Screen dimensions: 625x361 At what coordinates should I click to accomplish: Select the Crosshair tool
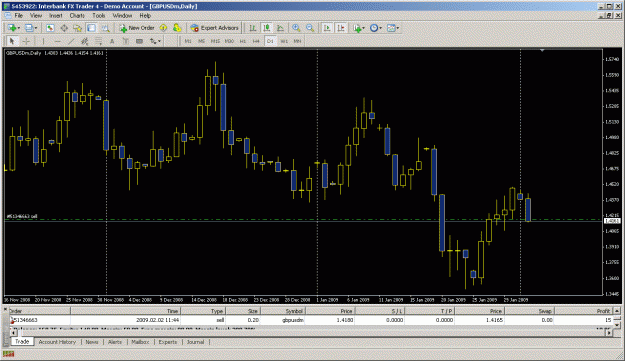click(x=26, y=41)
